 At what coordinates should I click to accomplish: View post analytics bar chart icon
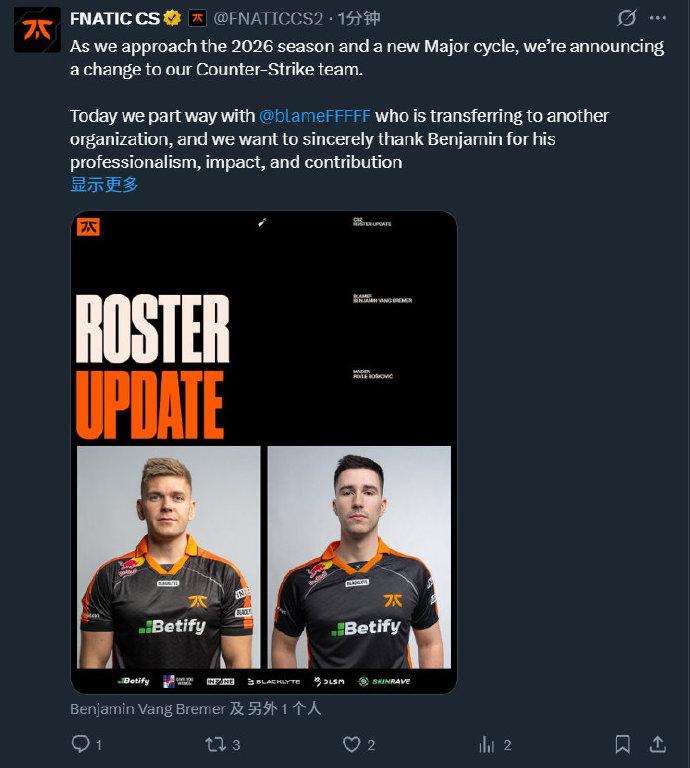487,744
